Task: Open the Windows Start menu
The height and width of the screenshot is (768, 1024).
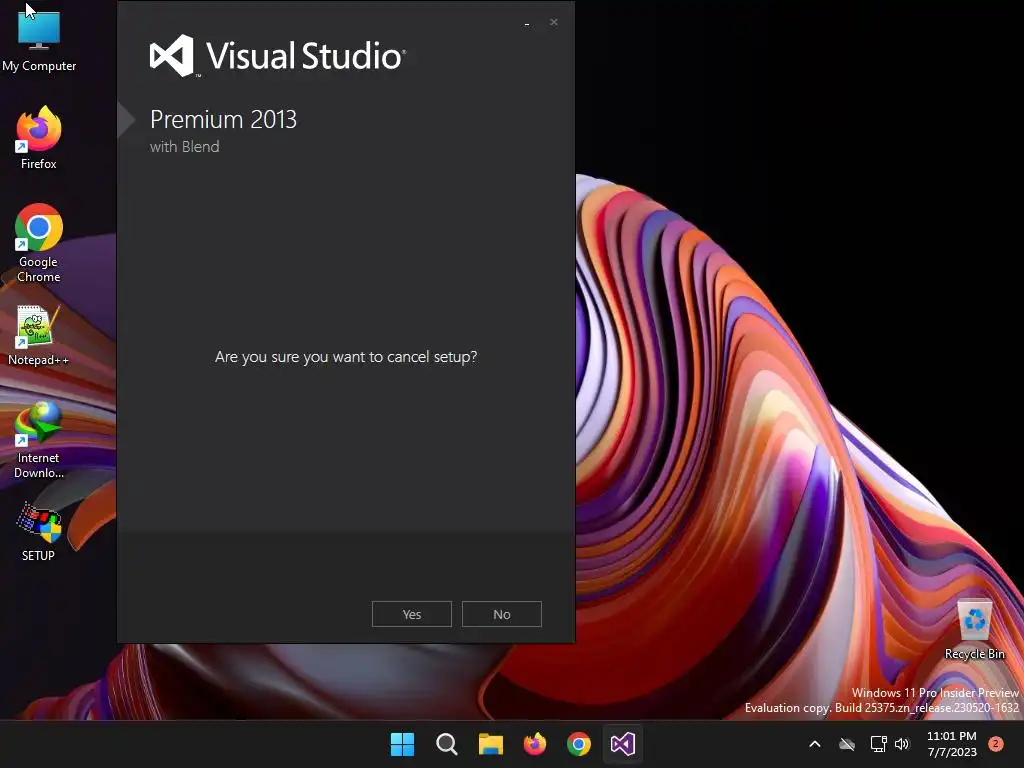Action: (402, 744)
